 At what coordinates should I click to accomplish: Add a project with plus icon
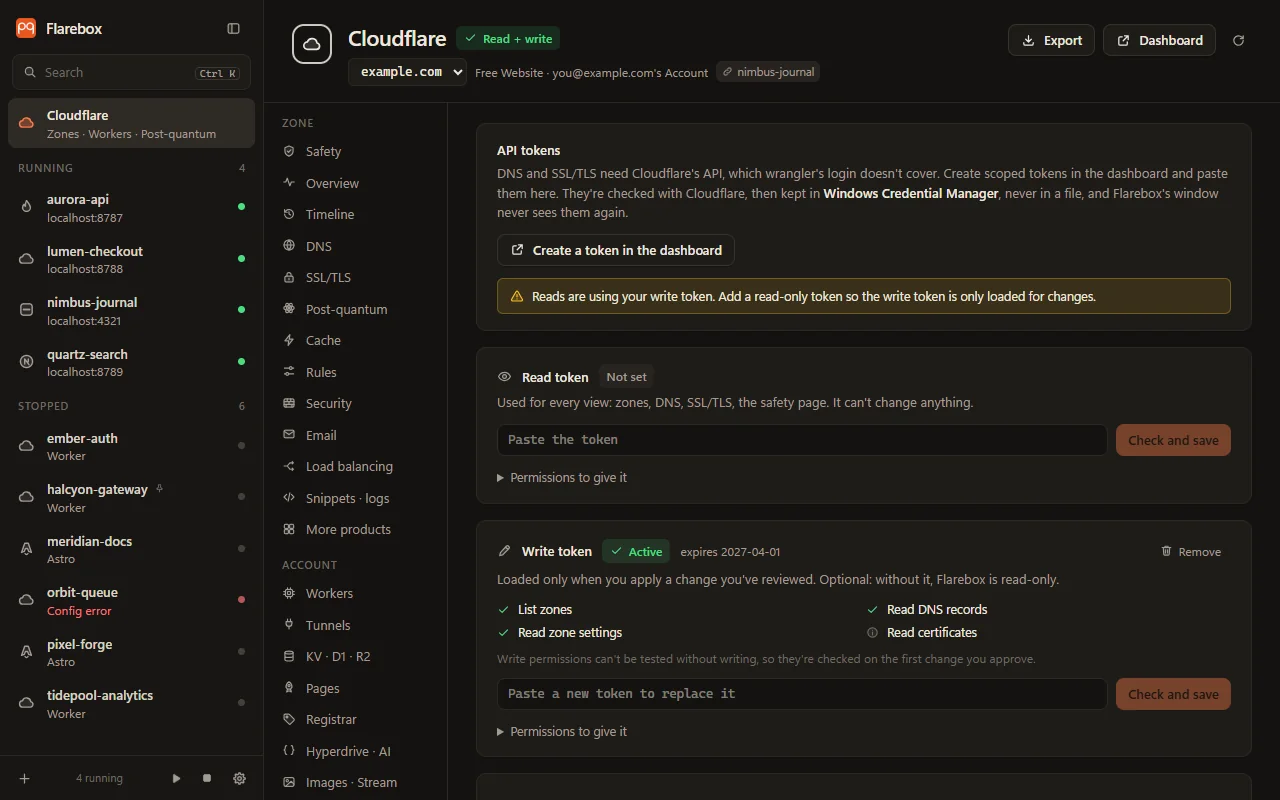(x=25, y=778)
